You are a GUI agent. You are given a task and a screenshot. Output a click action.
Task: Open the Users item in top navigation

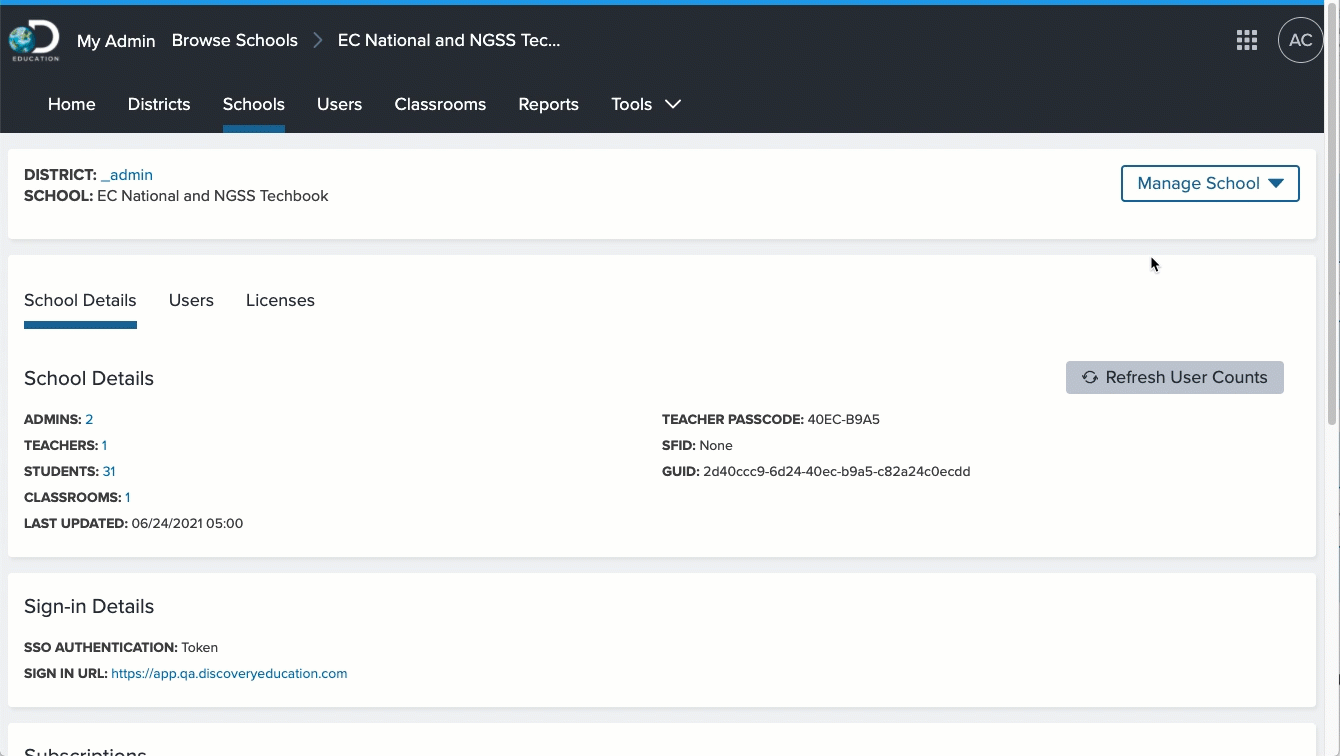click(339, 104)
